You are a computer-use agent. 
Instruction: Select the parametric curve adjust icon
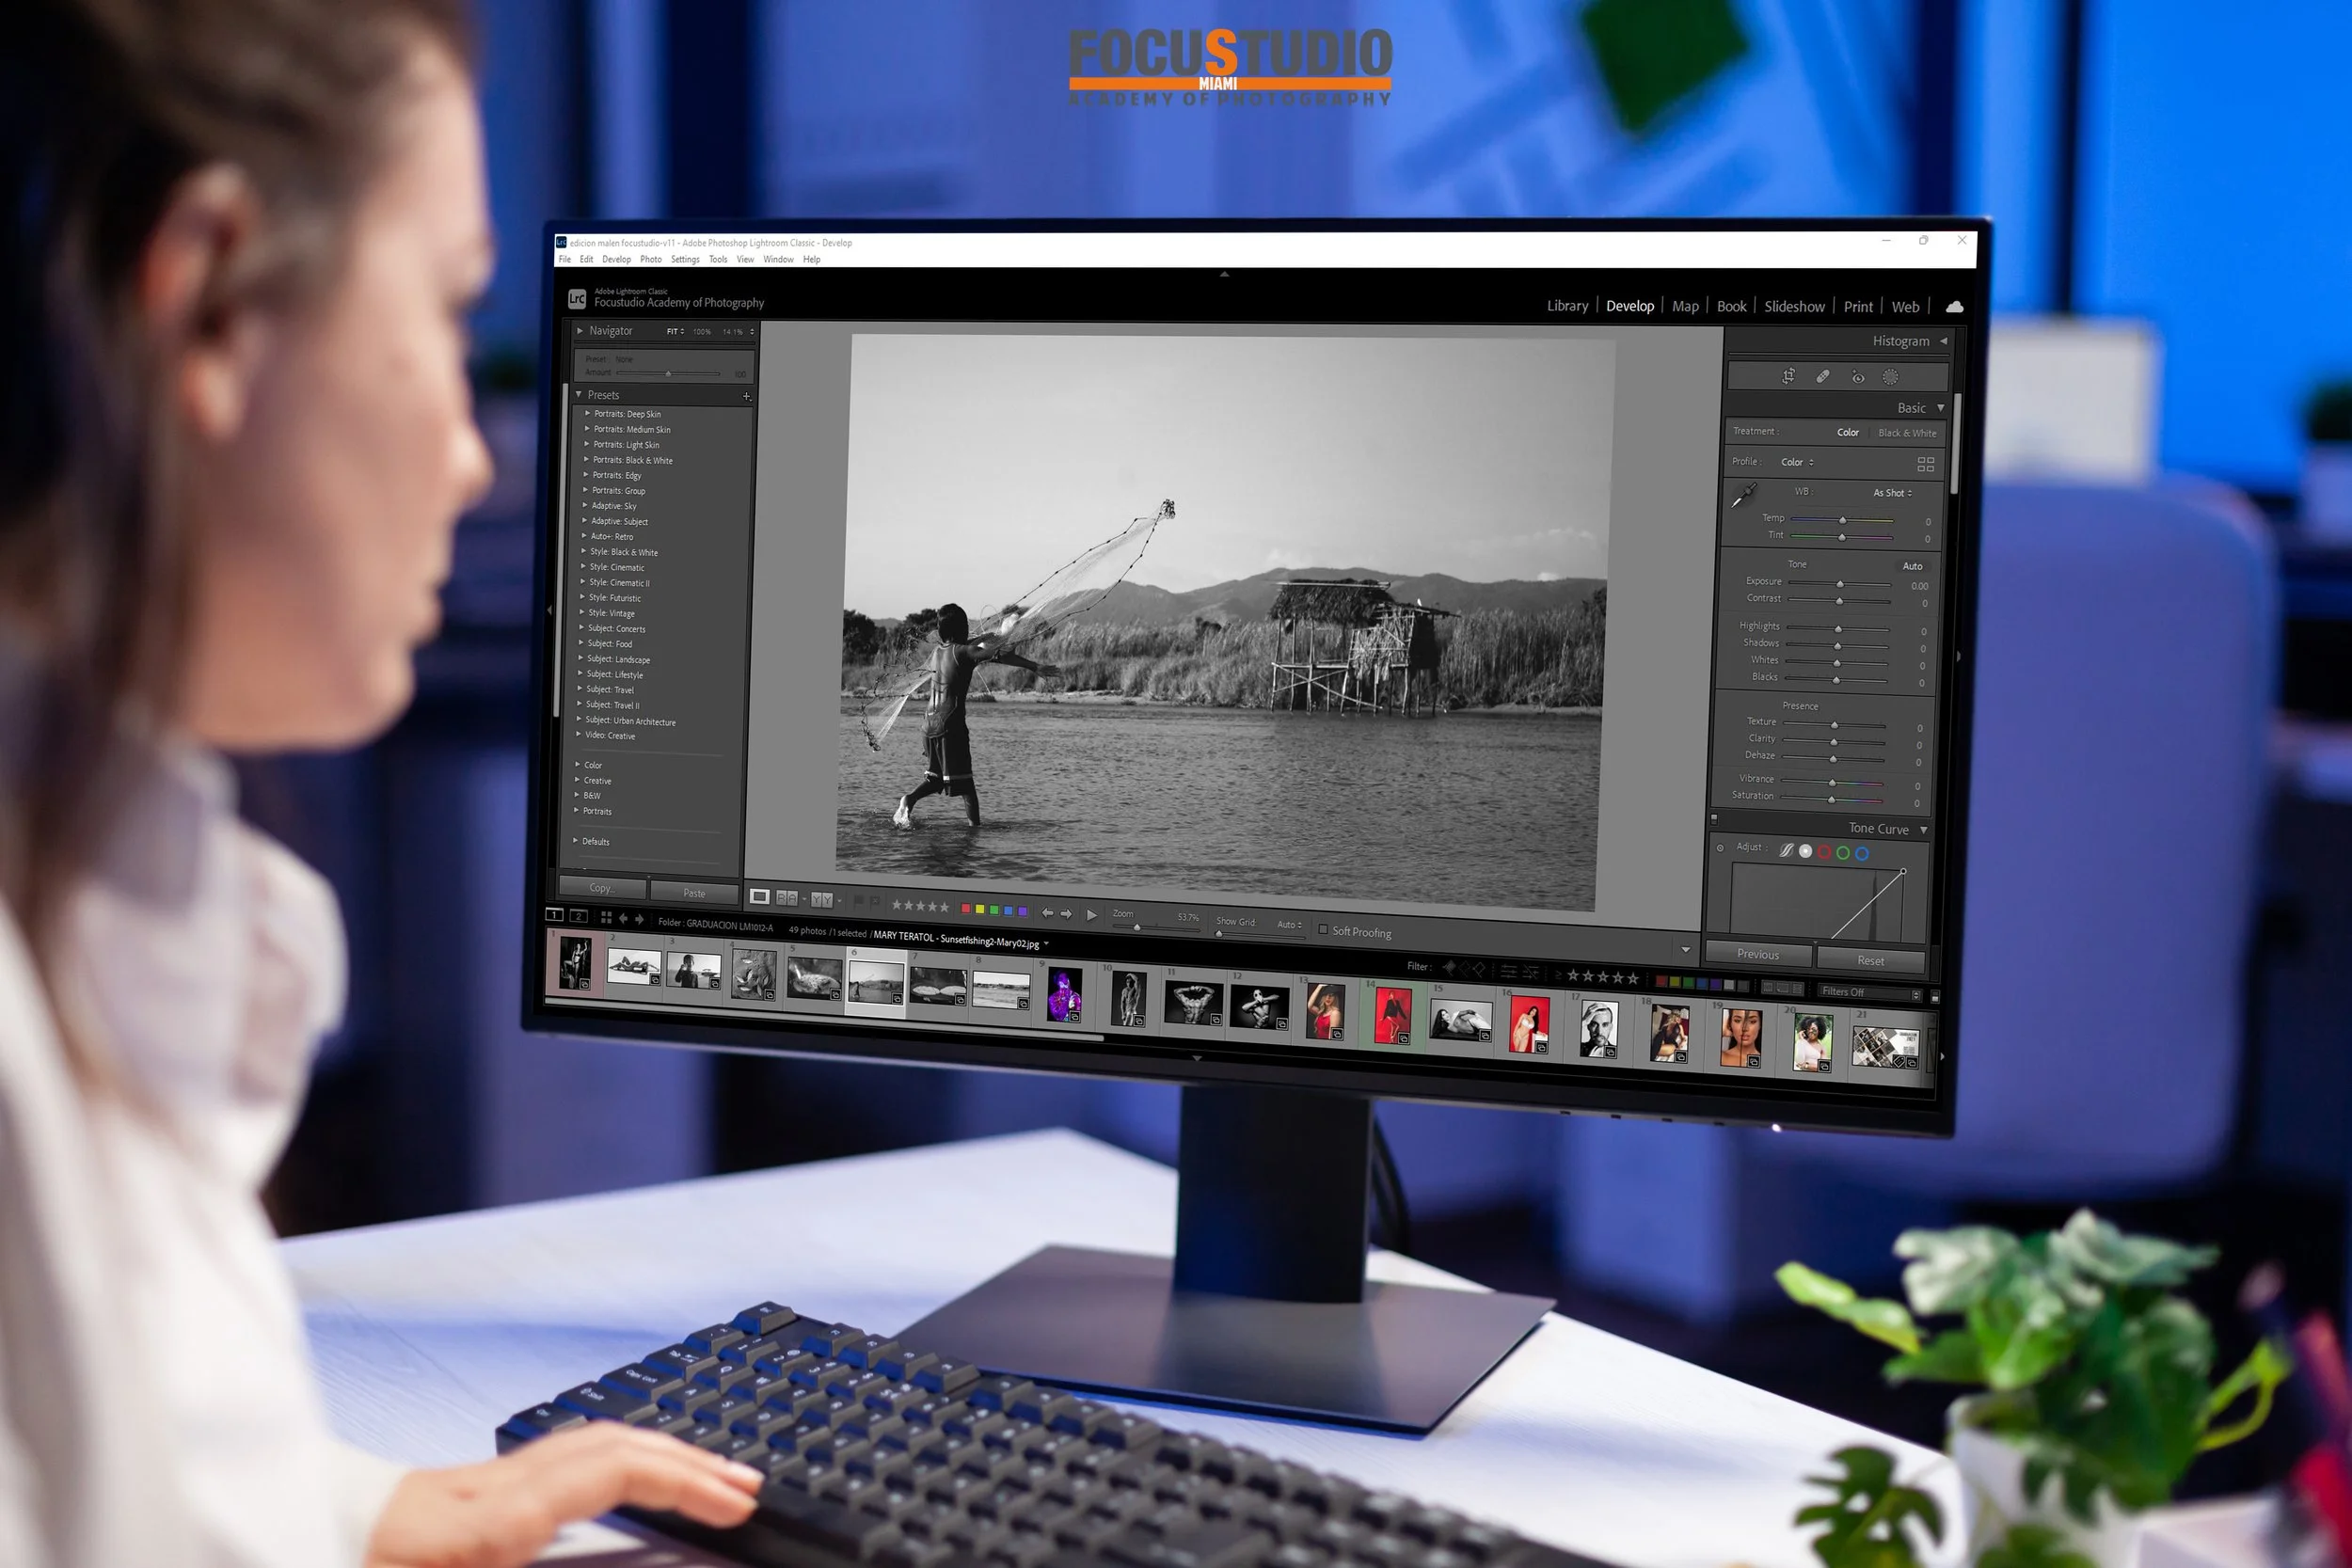(x=1786, y=850)
